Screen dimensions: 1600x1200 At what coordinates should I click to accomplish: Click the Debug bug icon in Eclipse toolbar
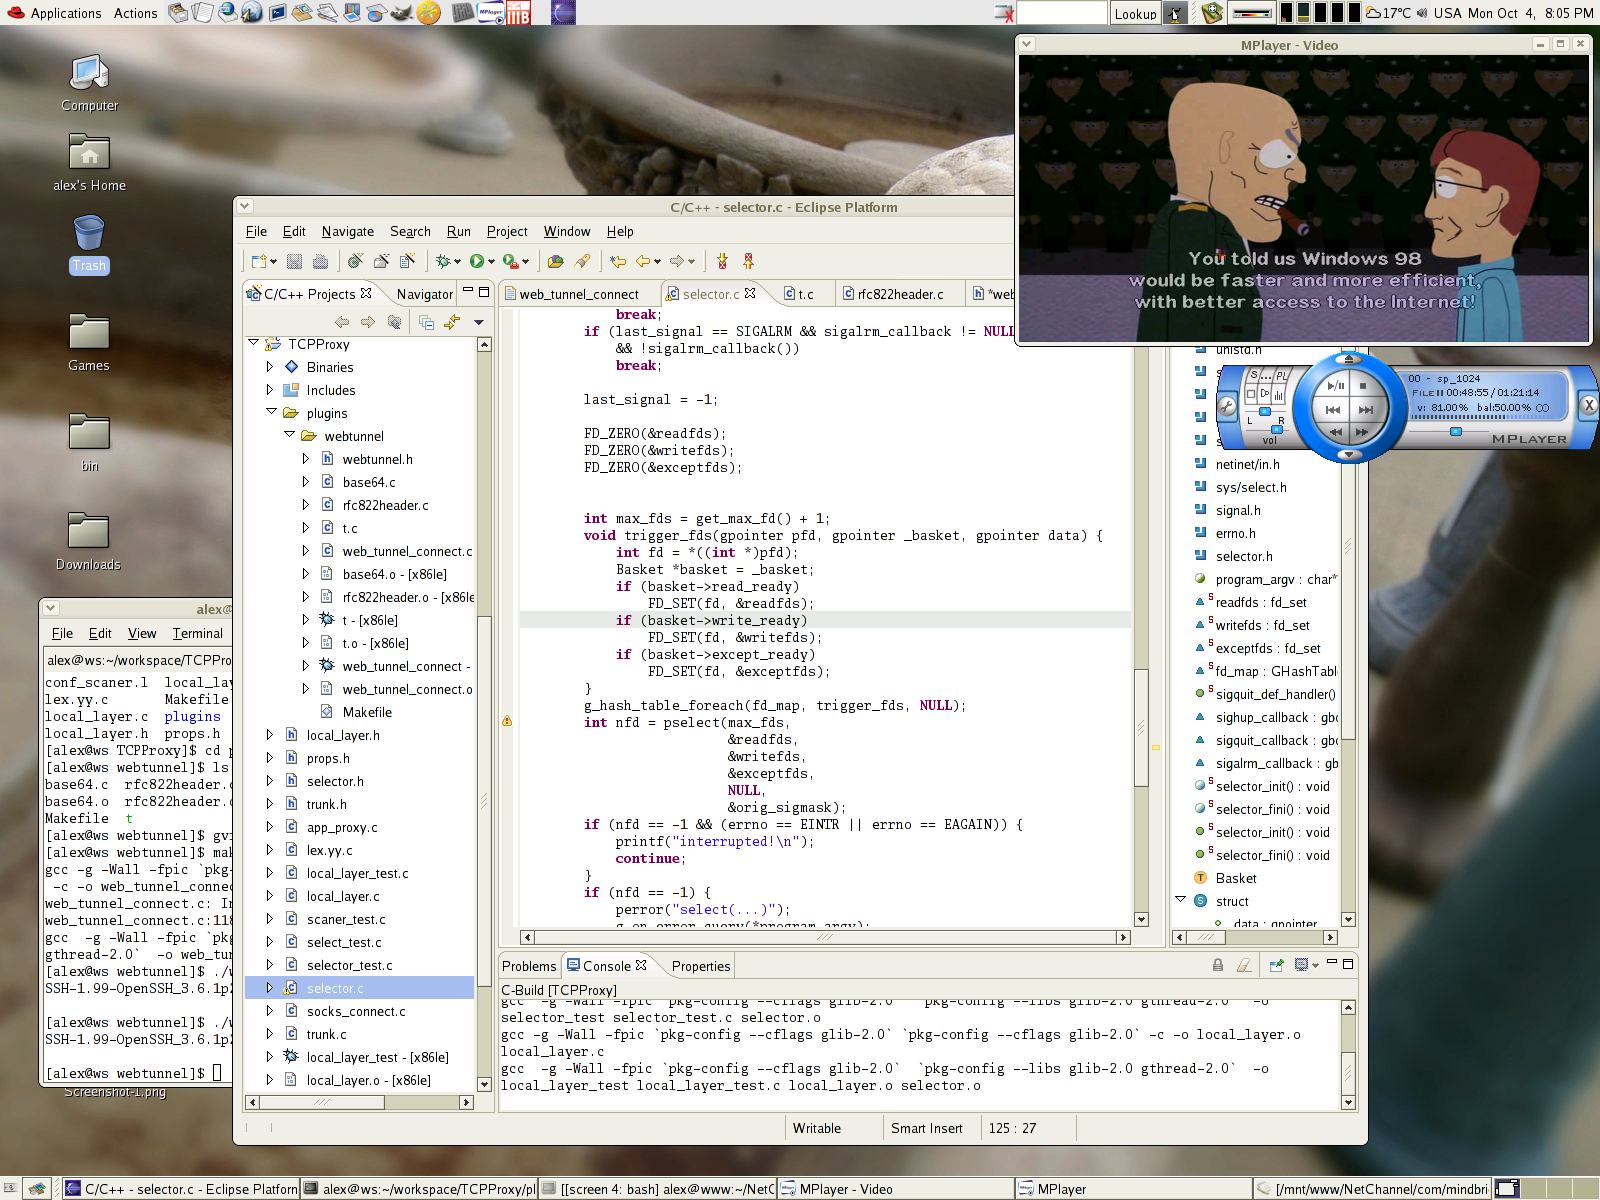[x=443, y=261]
